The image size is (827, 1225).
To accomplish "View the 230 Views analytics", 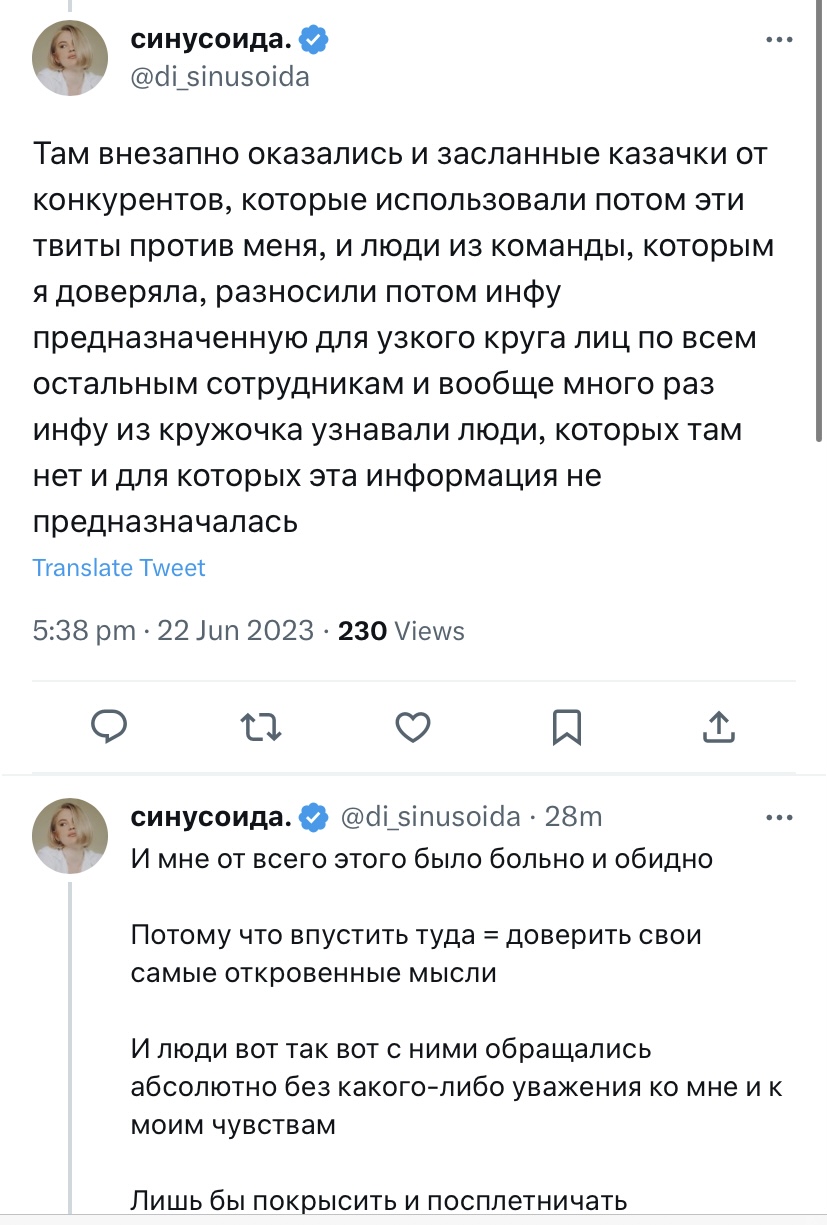I will (402, 631).
